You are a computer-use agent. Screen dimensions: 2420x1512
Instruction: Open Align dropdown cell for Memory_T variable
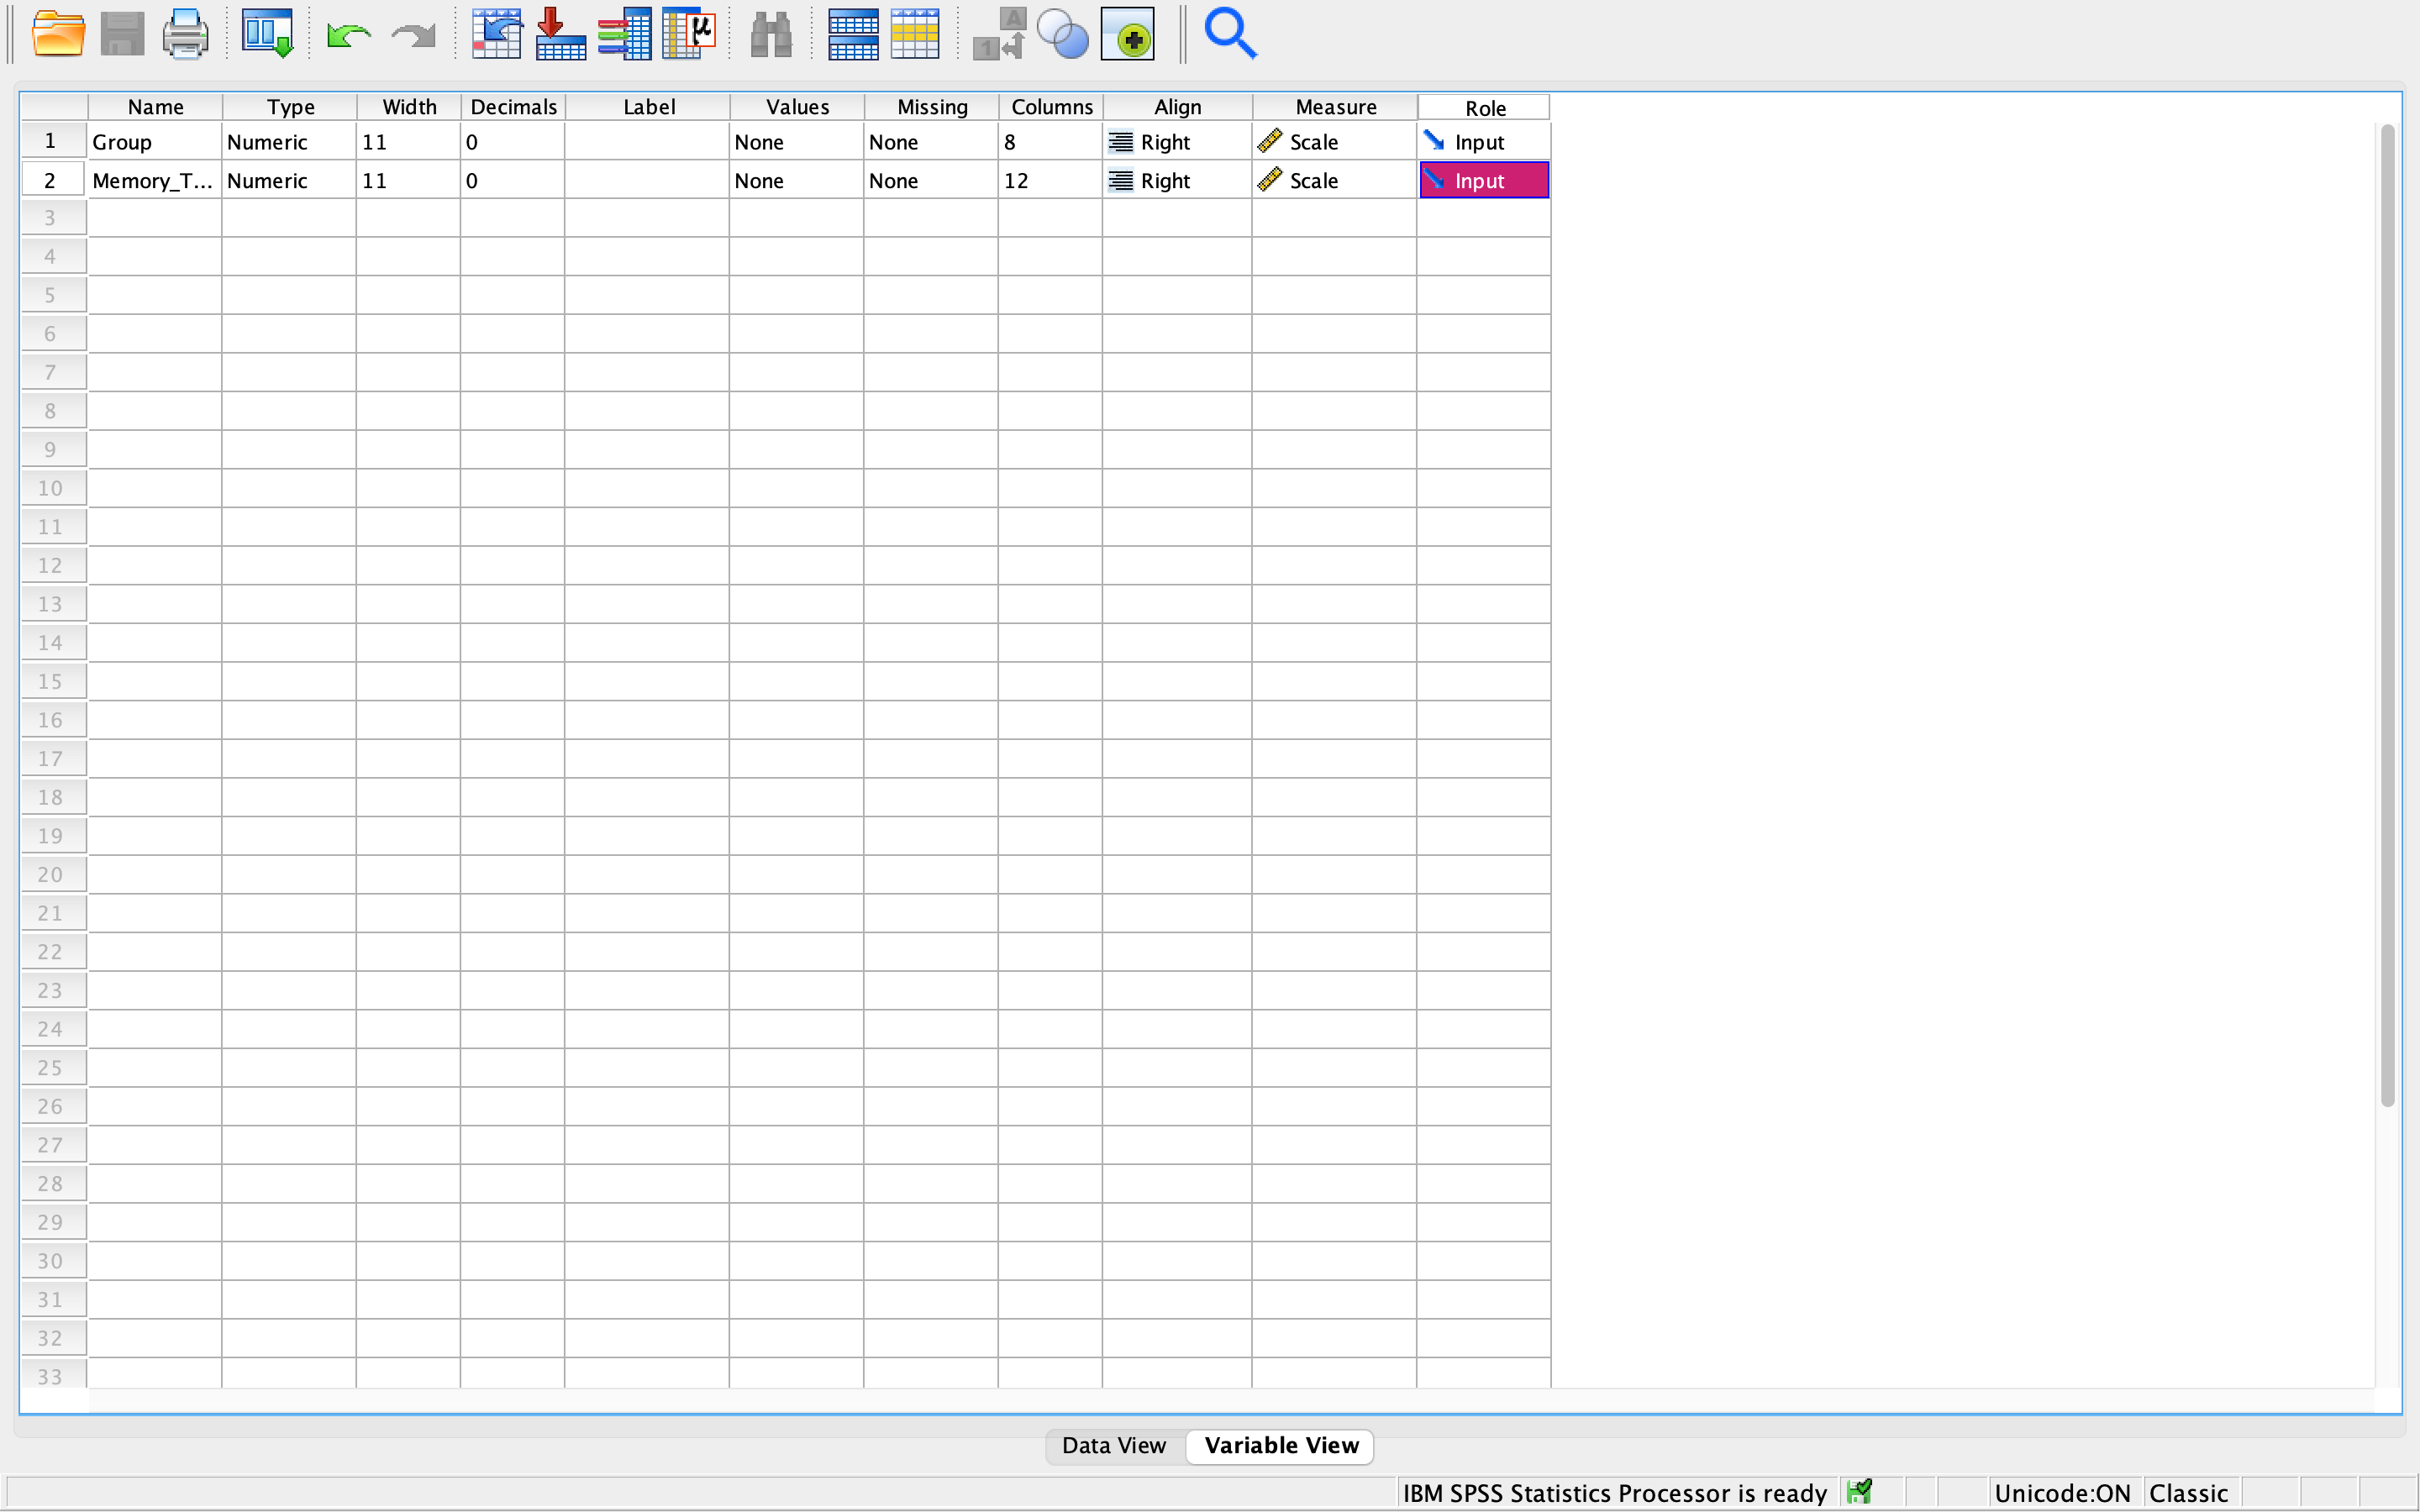click(x=1177, y=181)
